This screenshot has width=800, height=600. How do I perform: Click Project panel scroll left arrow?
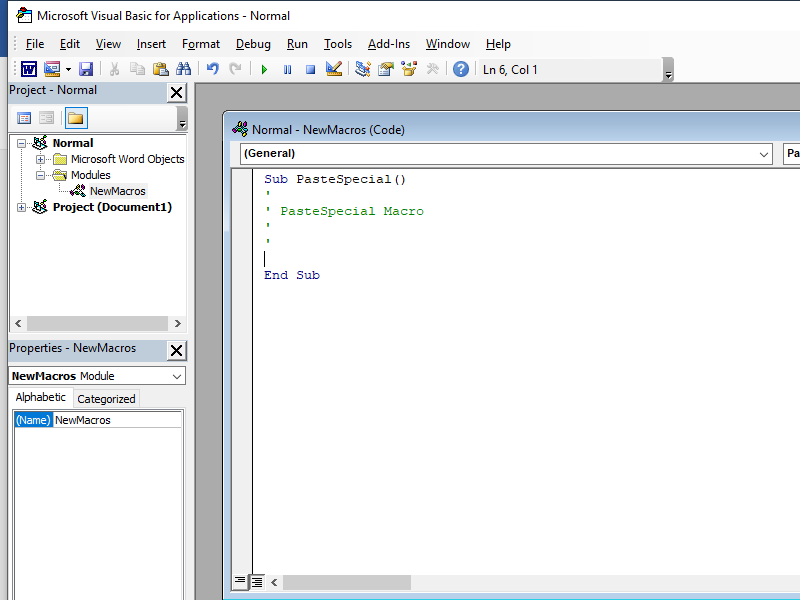pos(18,323)
